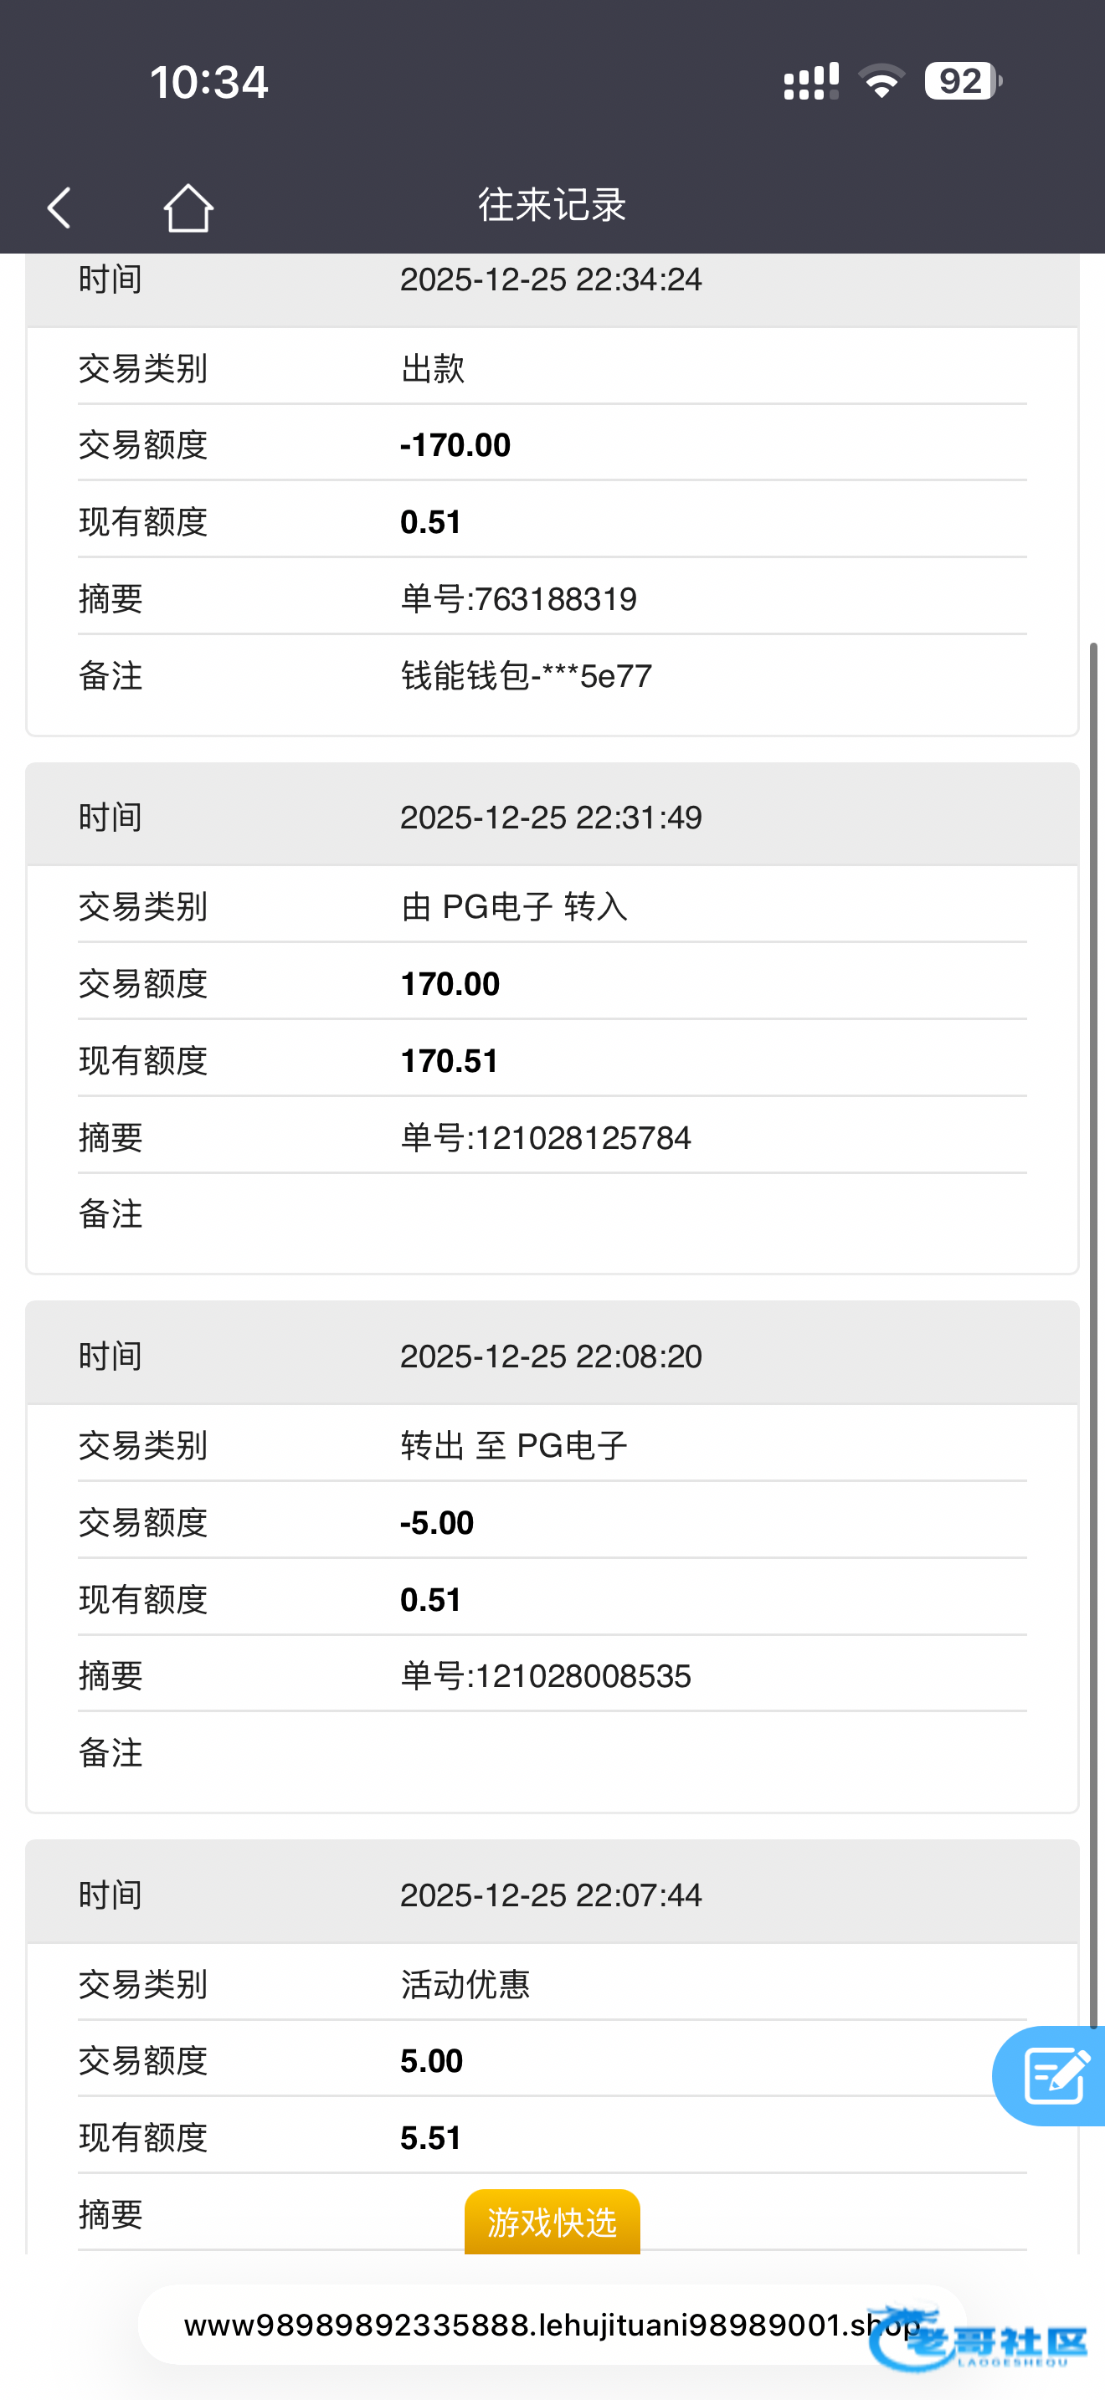Tap the 转出 至 PG电子 transaction type
Image resolution: width=1105 pixels, height=2400 pixels.
click(x=514, y=1445)
